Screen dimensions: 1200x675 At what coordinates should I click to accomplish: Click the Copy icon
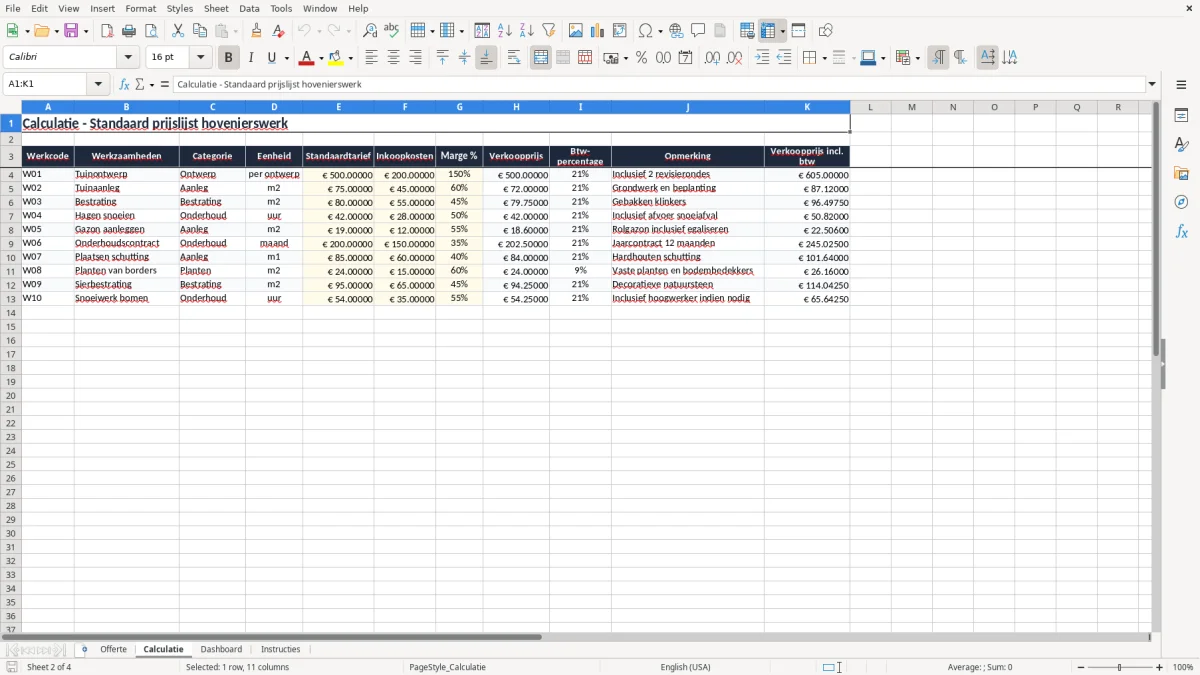(200, 31)
